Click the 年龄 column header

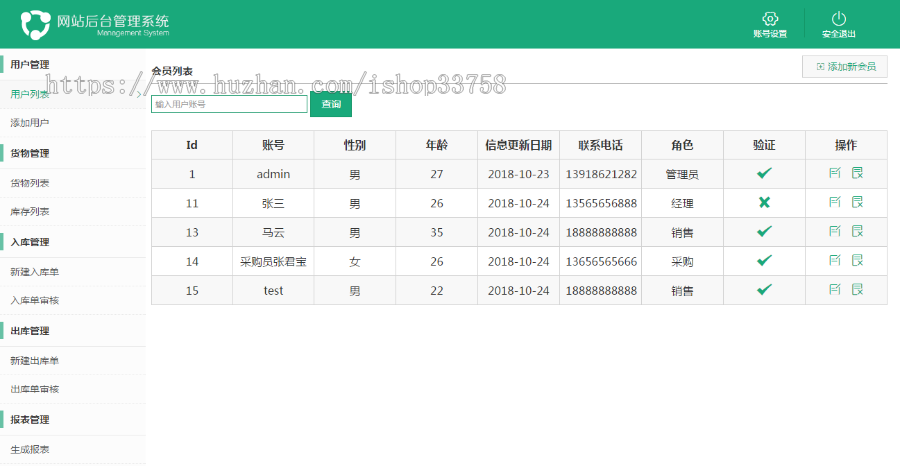coord(437,145)
